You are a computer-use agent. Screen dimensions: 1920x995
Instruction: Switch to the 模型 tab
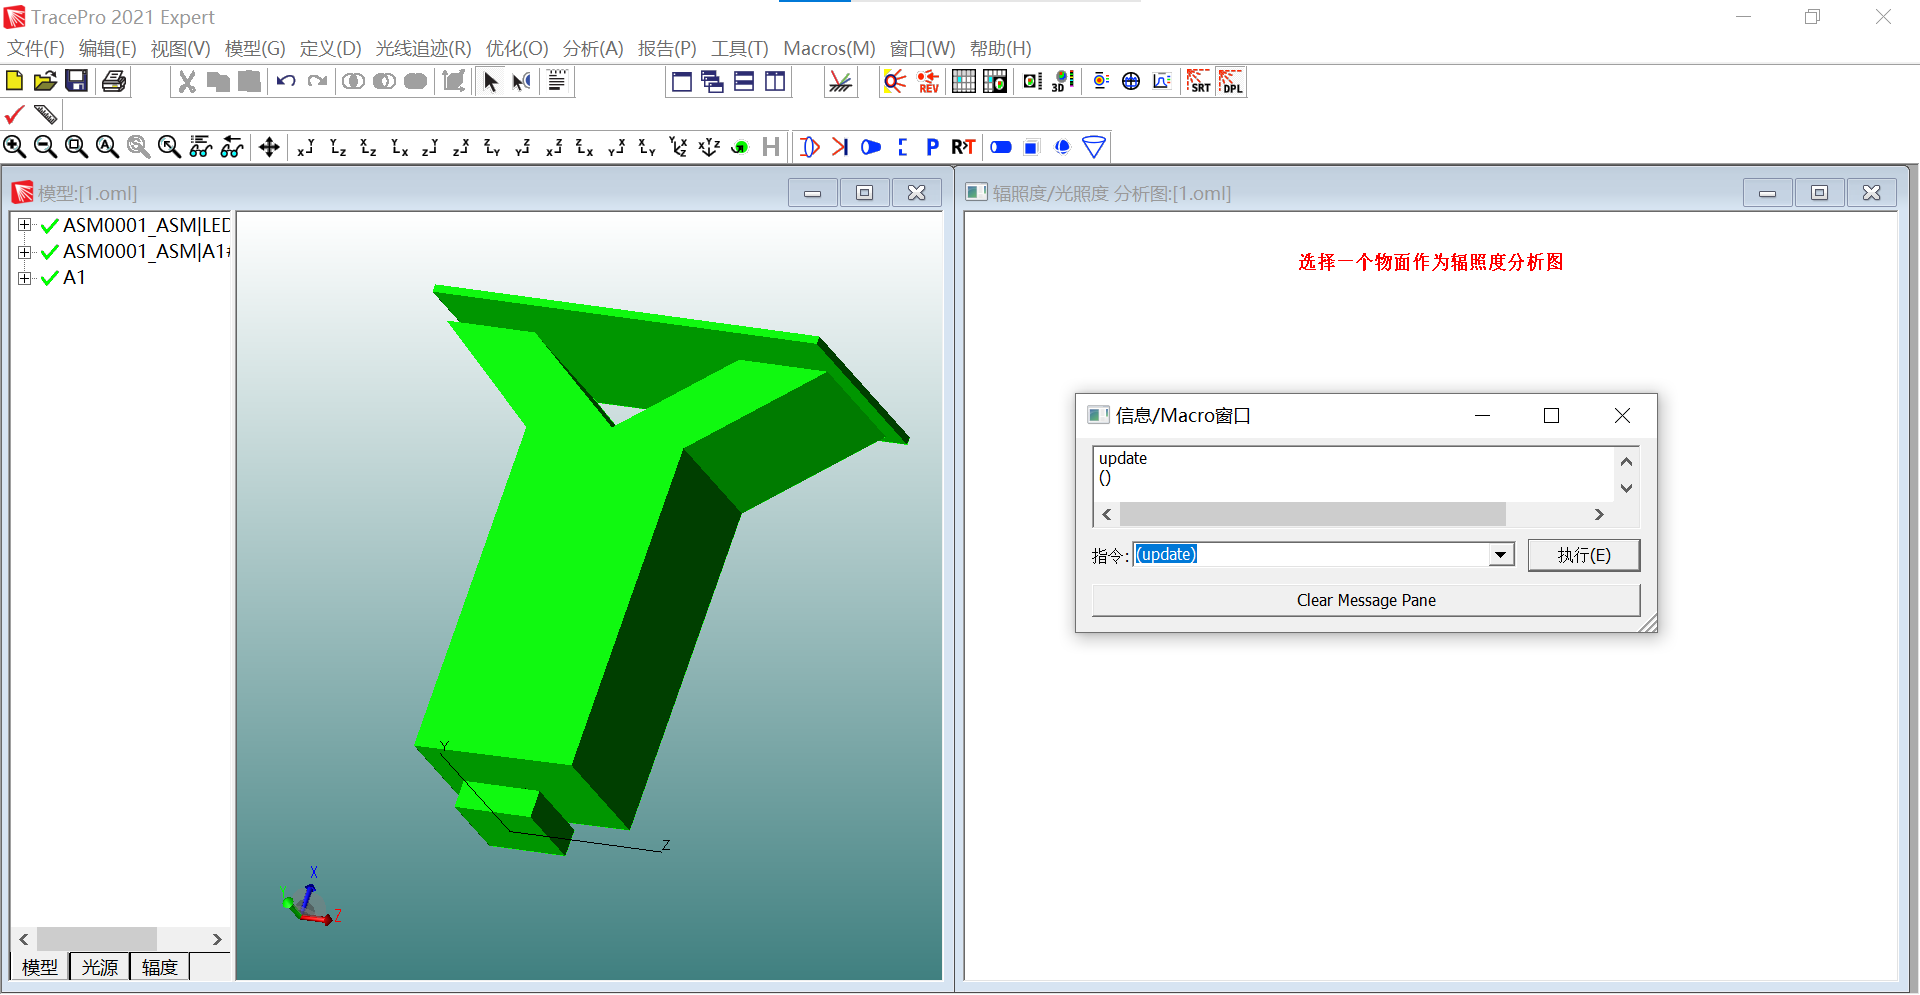40,967
